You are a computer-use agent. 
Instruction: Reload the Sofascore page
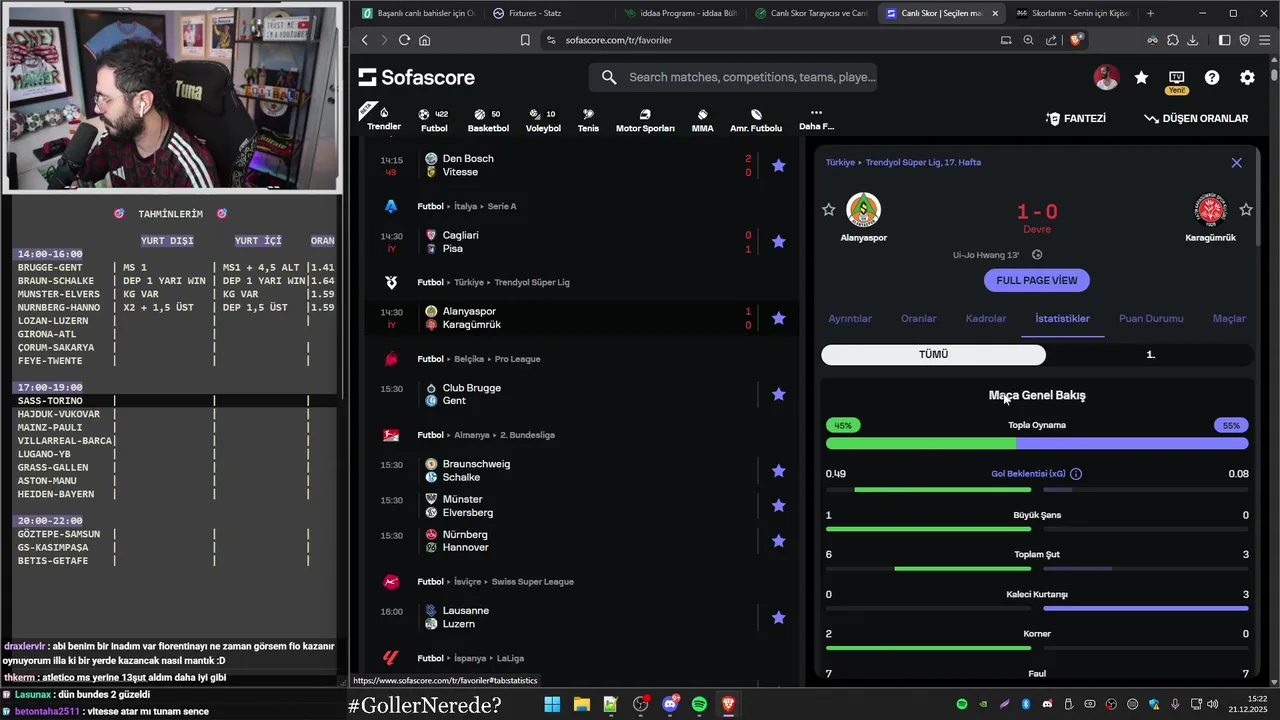click(404, 40)
